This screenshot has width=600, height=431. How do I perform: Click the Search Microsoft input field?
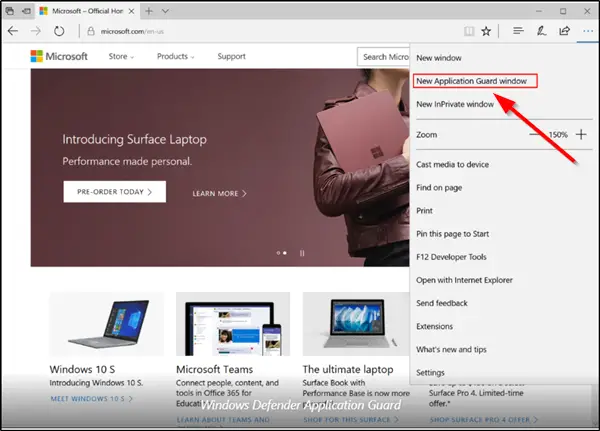[x=383, y=57]
